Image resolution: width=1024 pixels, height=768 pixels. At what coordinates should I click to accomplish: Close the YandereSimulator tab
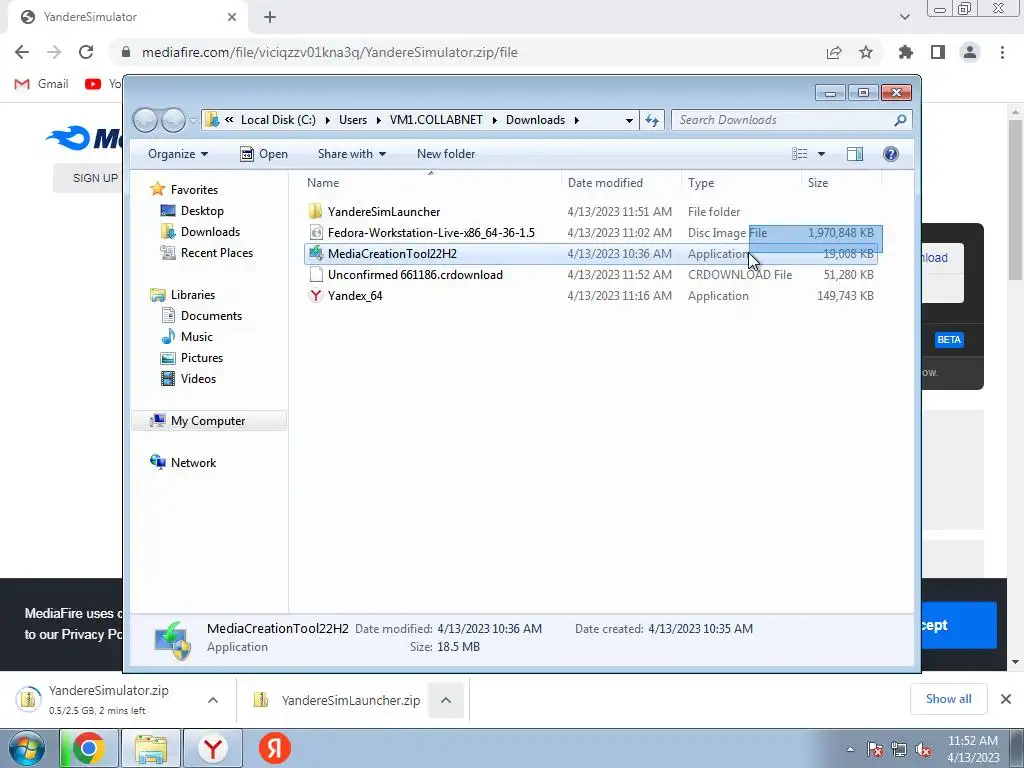click(232, 17)
